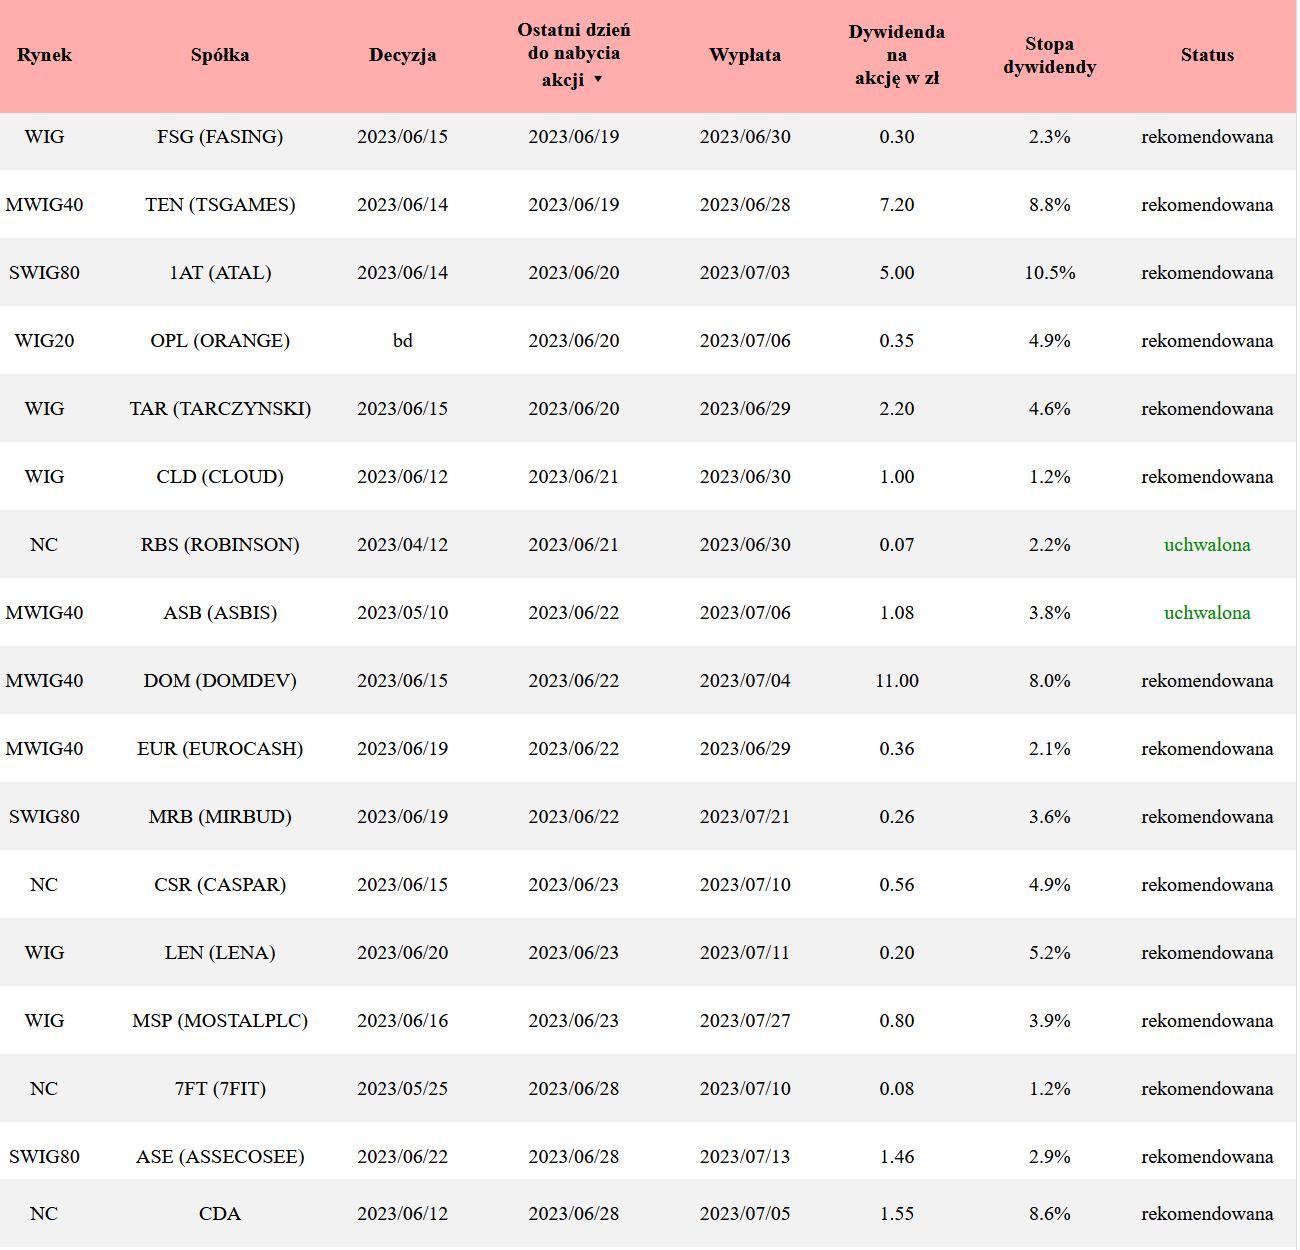
Task: Sort table by Spółka column header
Action: 220,55
